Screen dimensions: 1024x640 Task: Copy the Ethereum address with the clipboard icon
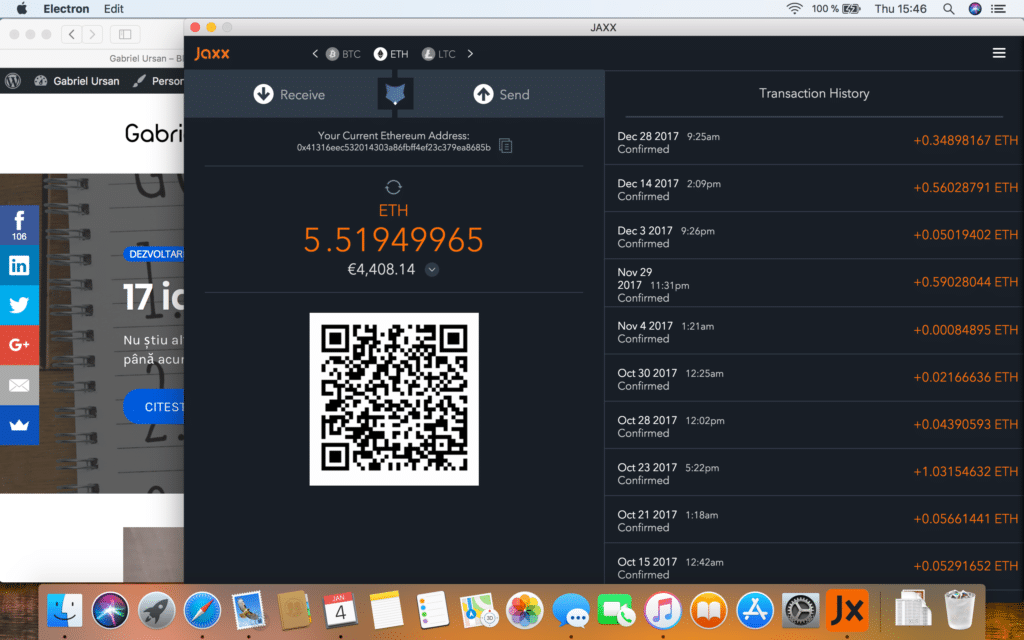point(505,145)
